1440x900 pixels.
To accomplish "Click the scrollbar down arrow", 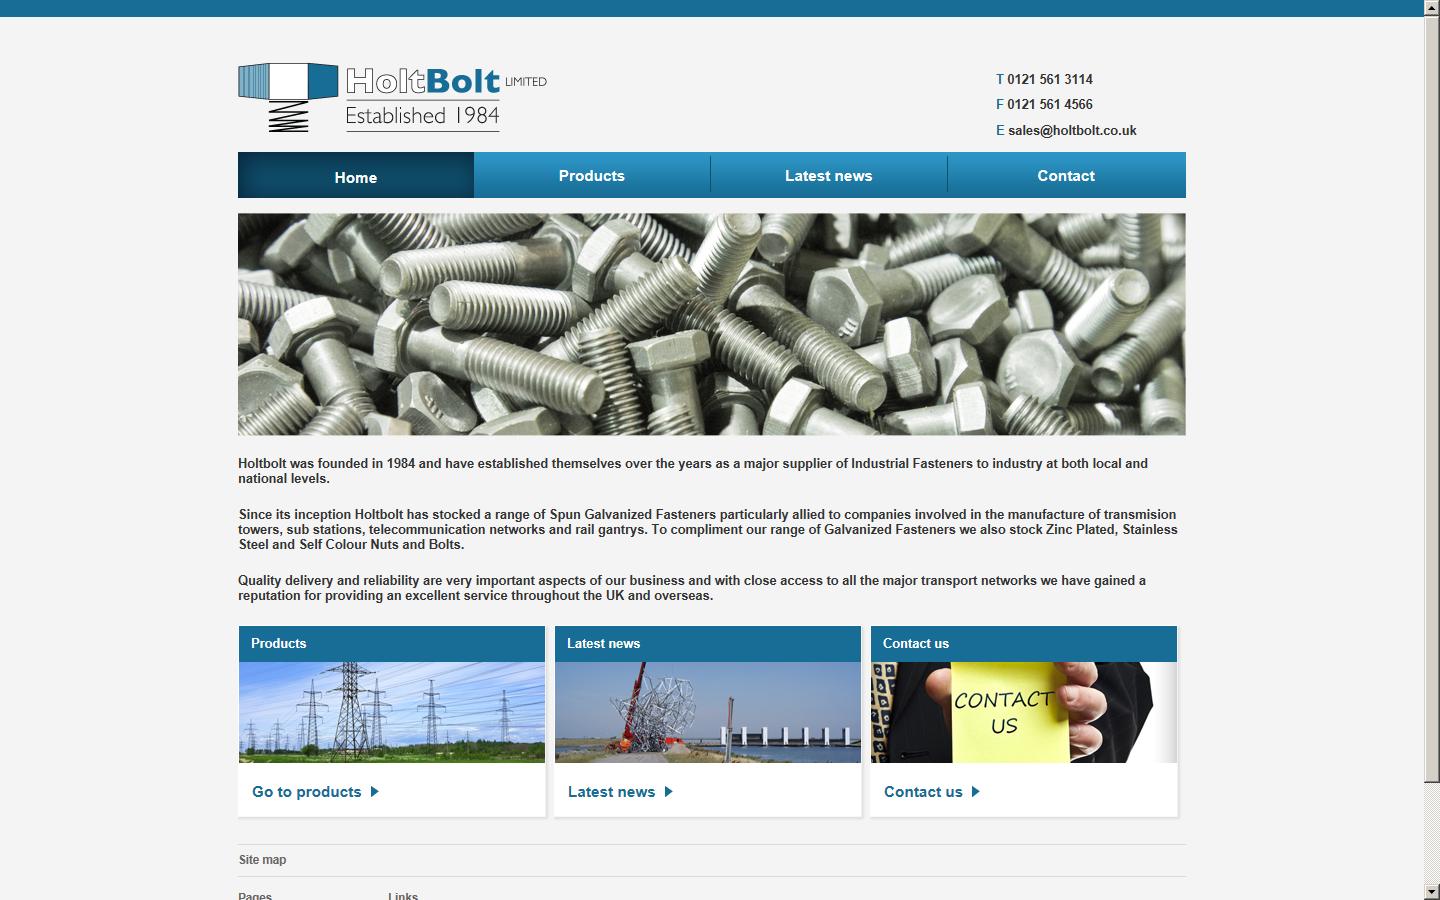I will click(x=1431, y=891).
